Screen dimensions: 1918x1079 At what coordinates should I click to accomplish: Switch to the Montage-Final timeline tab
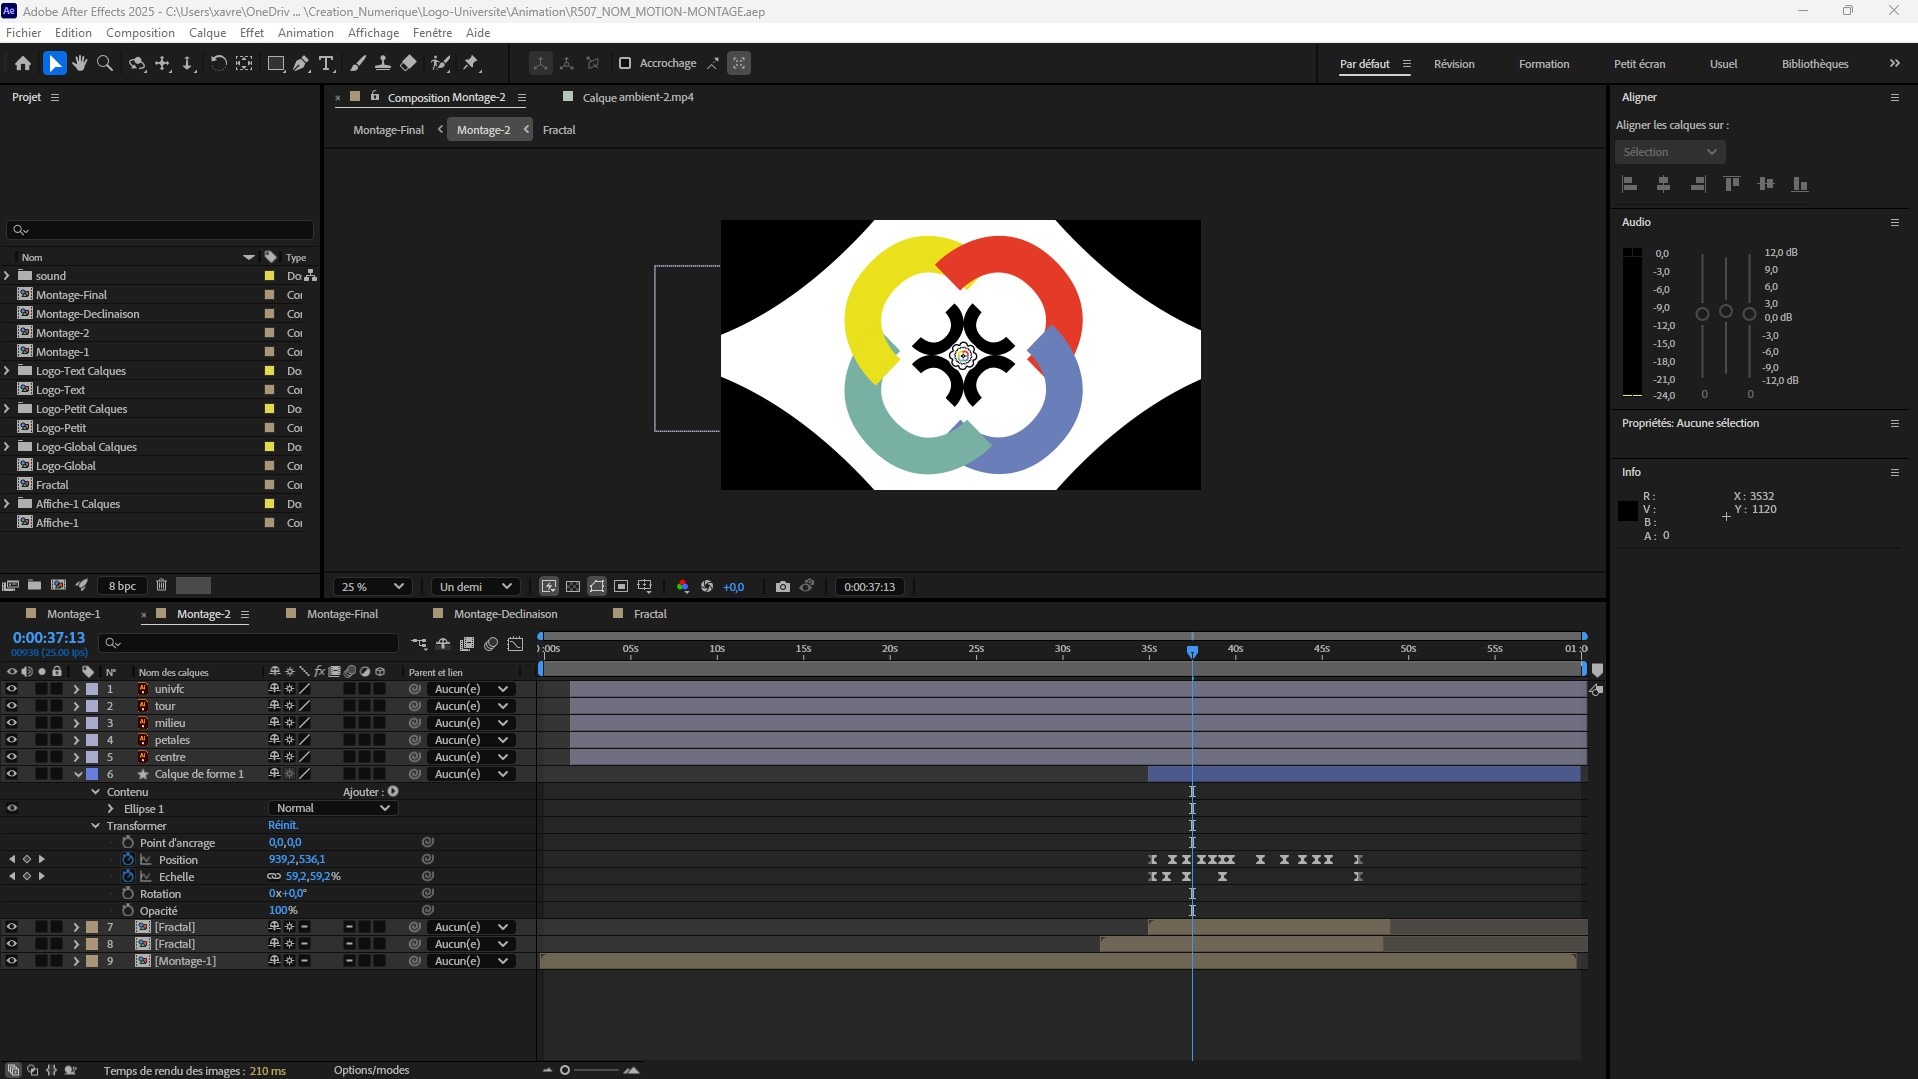pos(342,614)
